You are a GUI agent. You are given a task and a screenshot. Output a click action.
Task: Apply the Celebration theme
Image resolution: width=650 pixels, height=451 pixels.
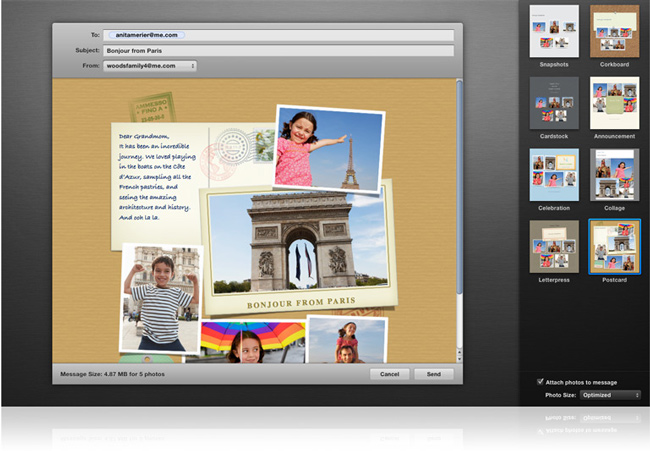click(553, 175)
